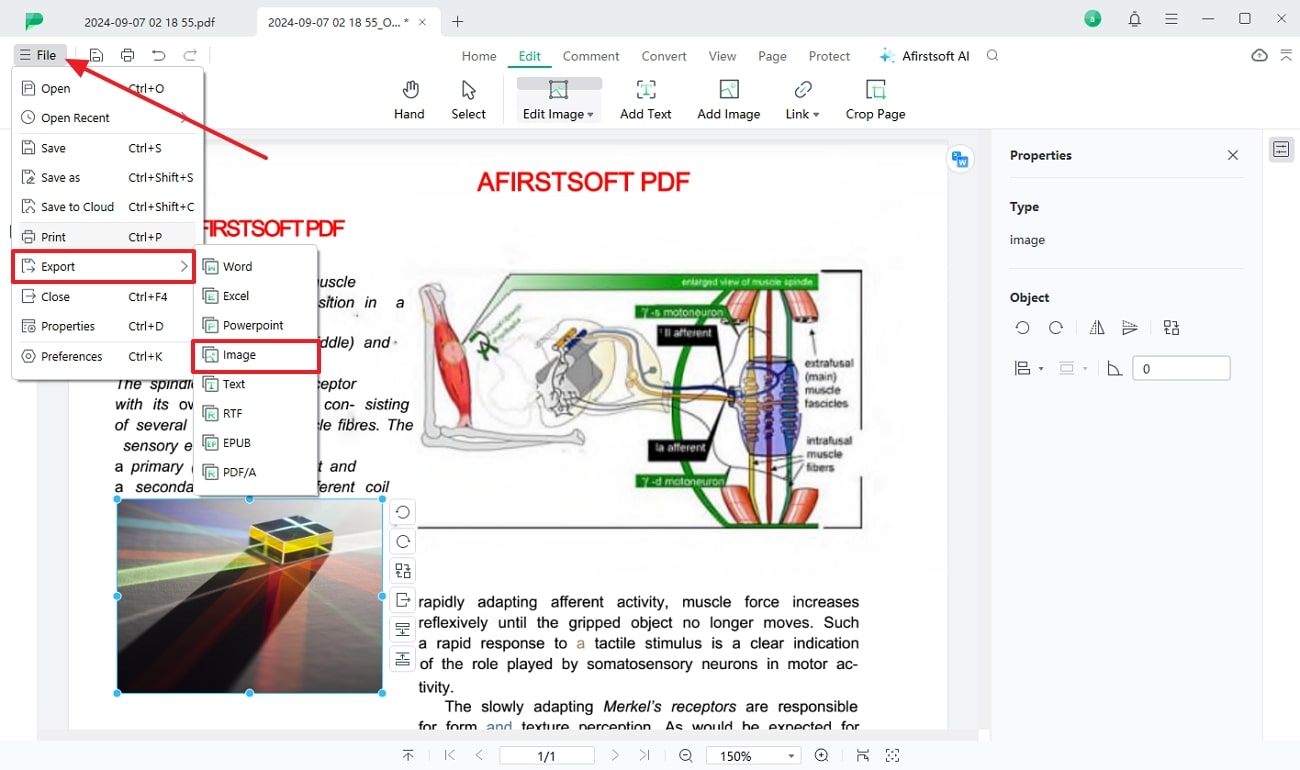Toggle the properties sidebar icon

click(1281, 150)
